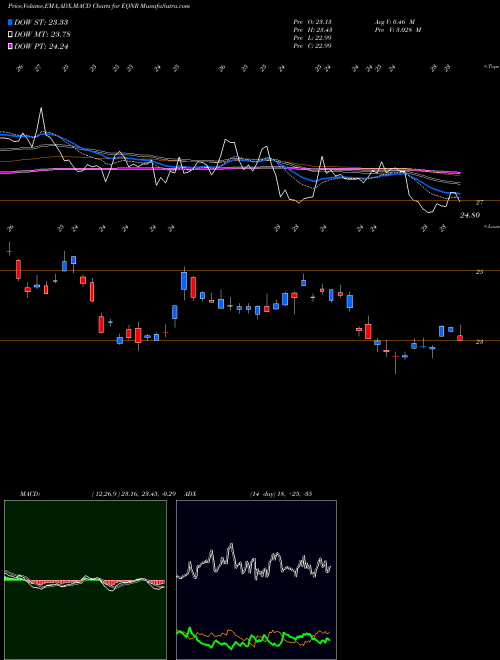Click the 27 level axis label
Image resolution: width=500 pixels, height=660 pixels.
coord(479,202)
